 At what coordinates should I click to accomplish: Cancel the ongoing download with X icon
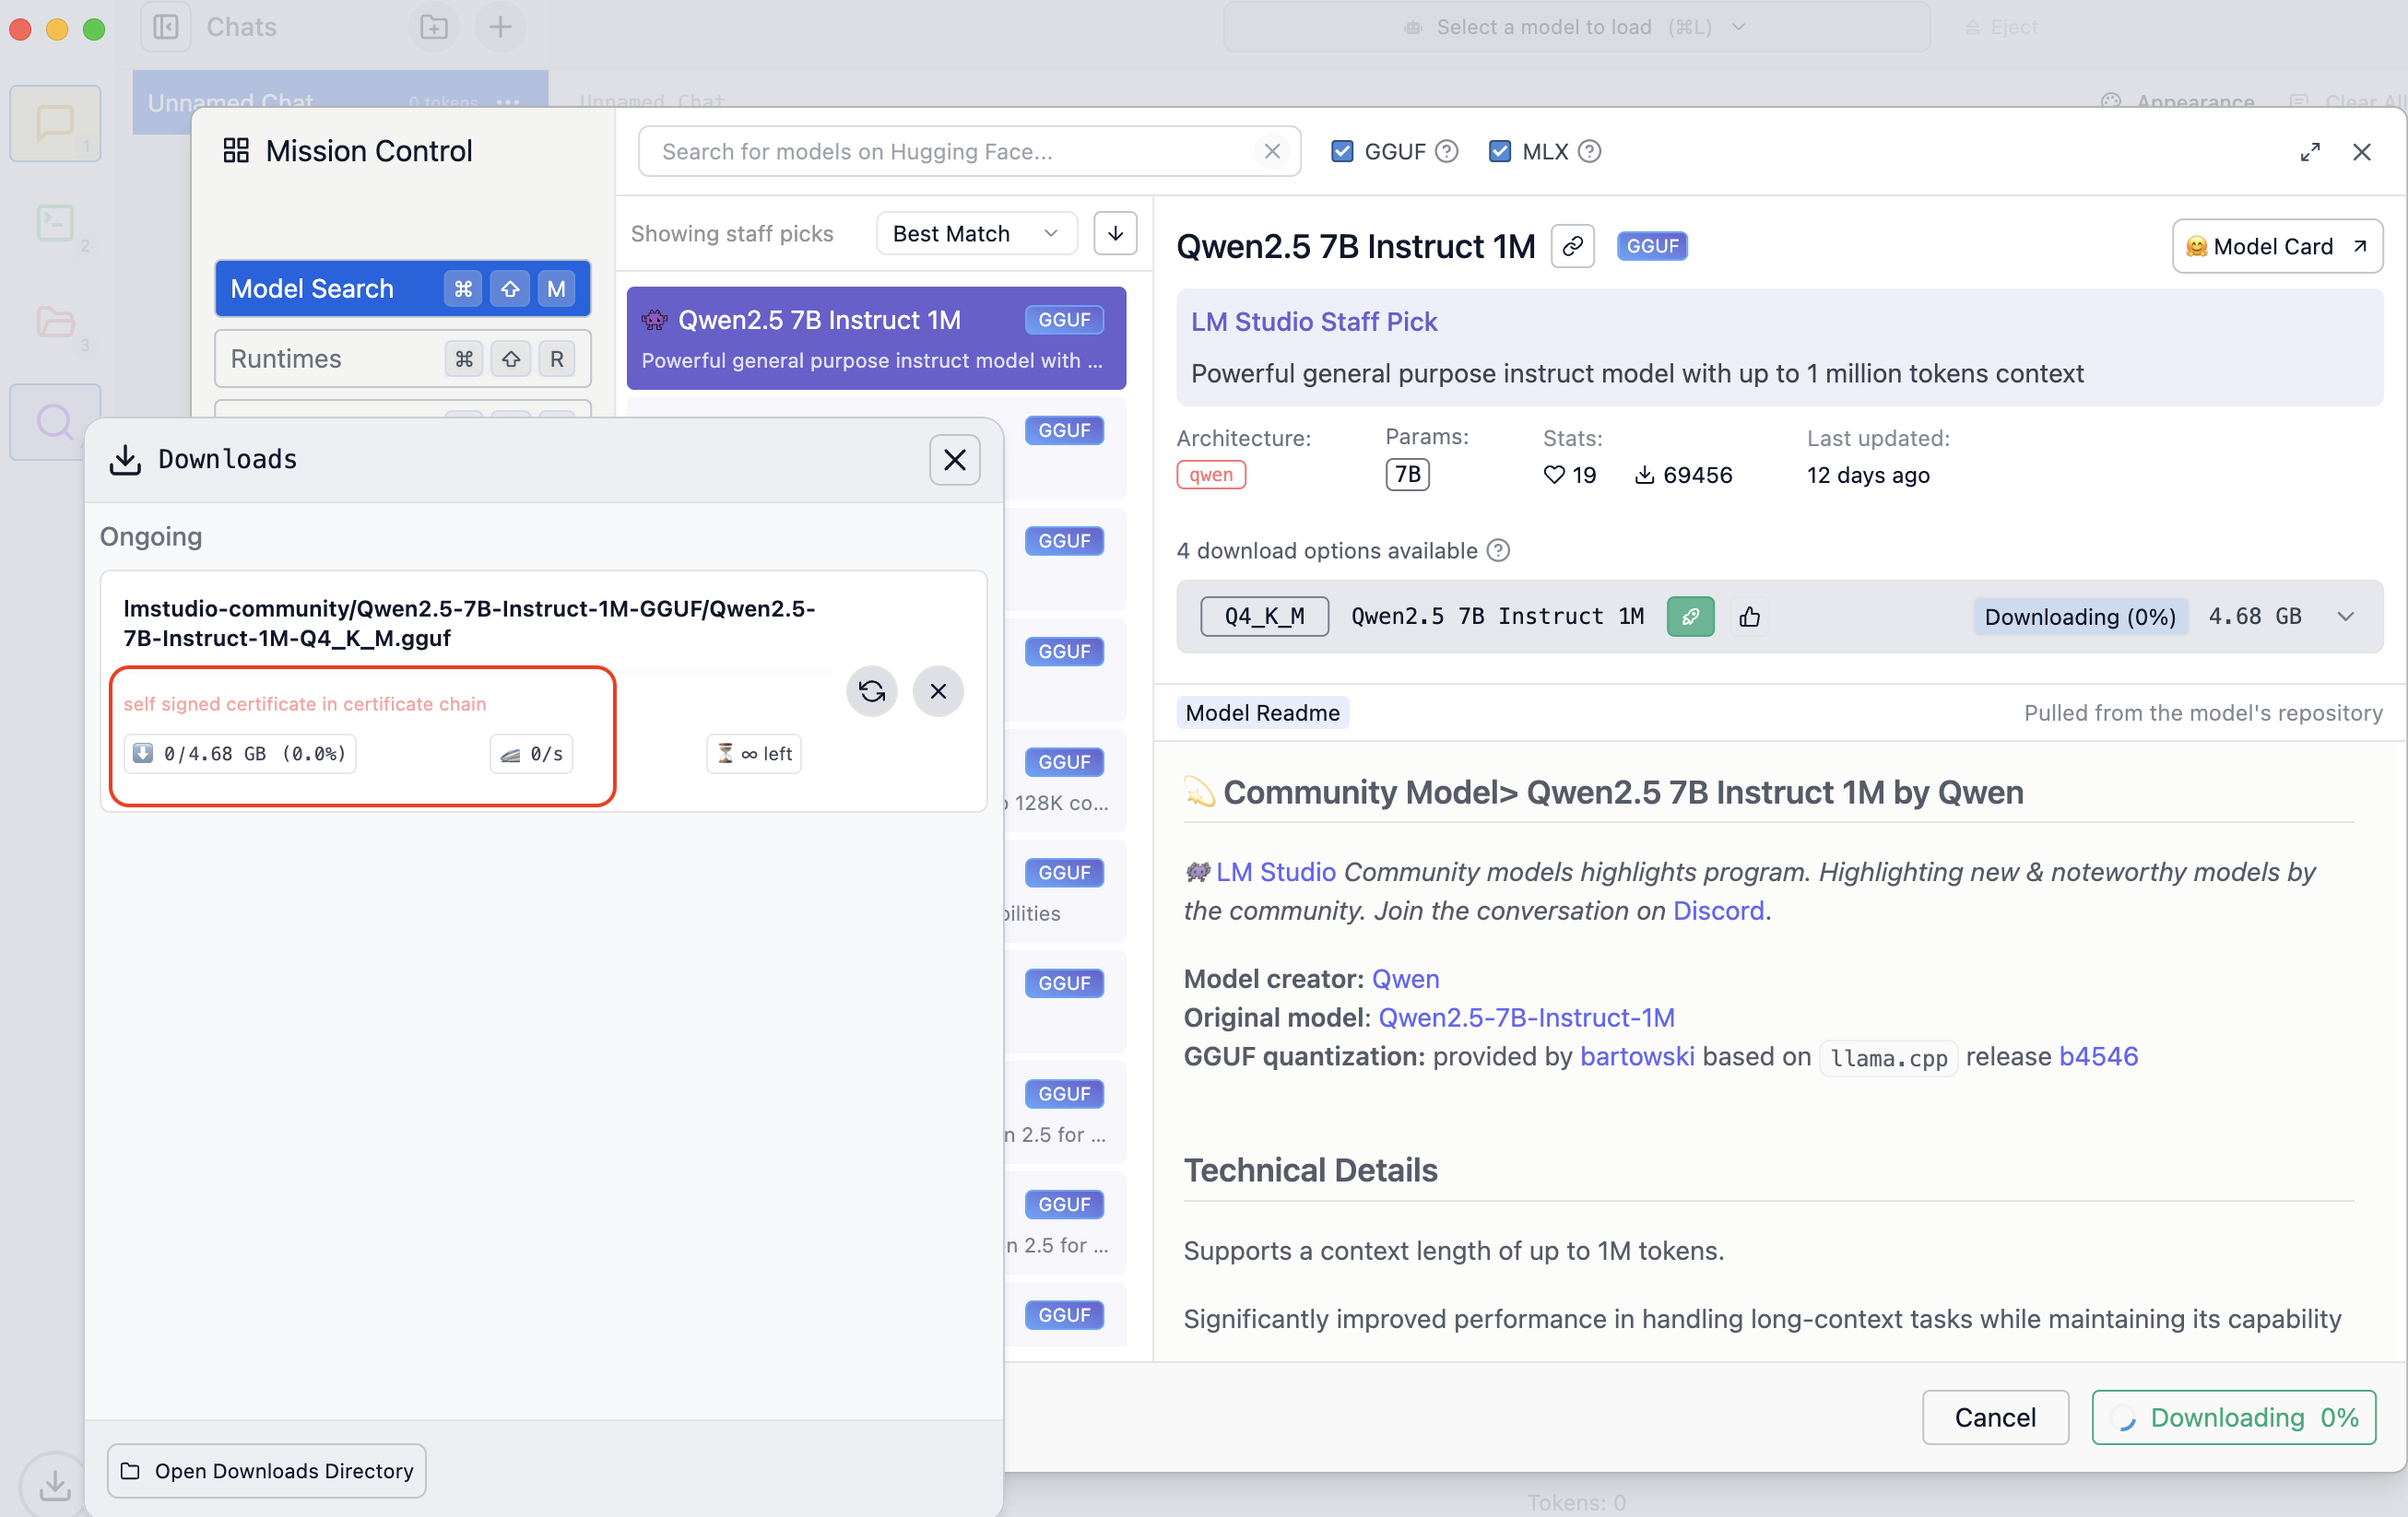coord(937,691)
